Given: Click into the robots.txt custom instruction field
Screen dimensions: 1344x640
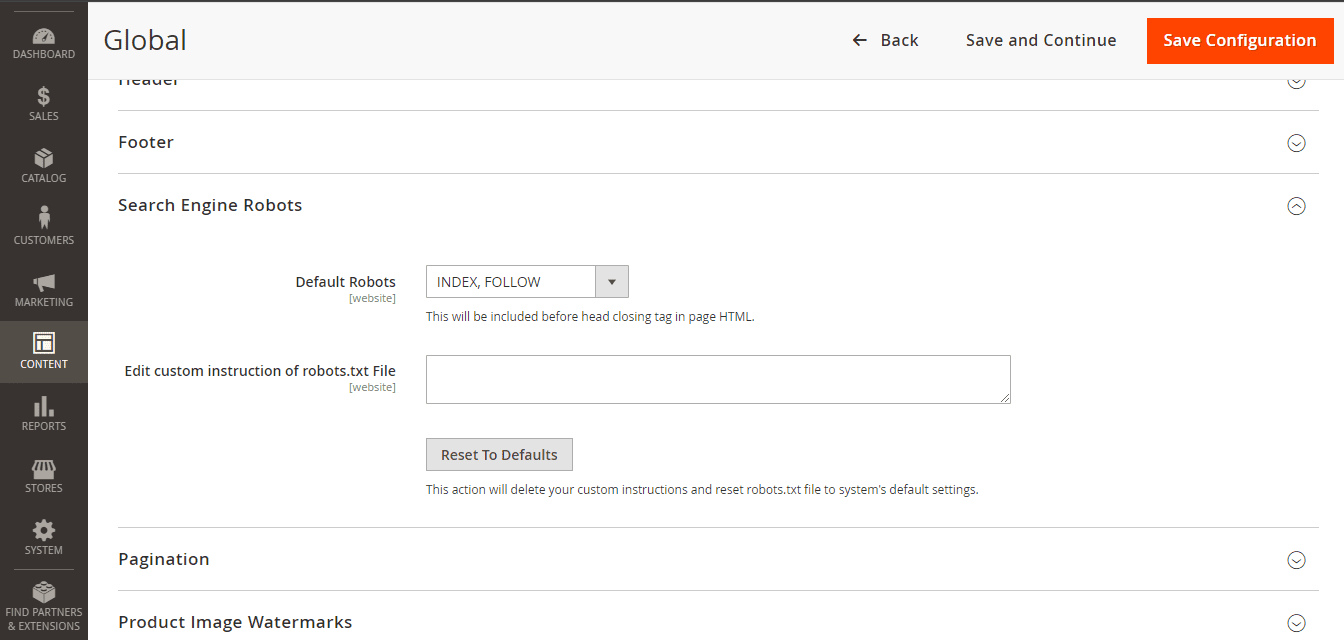Looking at the screenshot, I should click(x=718, y=380).
